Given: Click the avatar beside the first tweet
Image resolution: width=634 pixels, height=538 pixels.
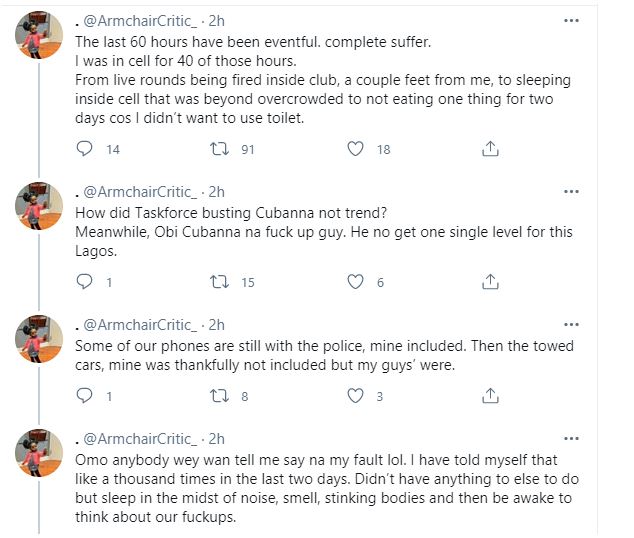Looking at the screenshot, I should click(39, 41).
